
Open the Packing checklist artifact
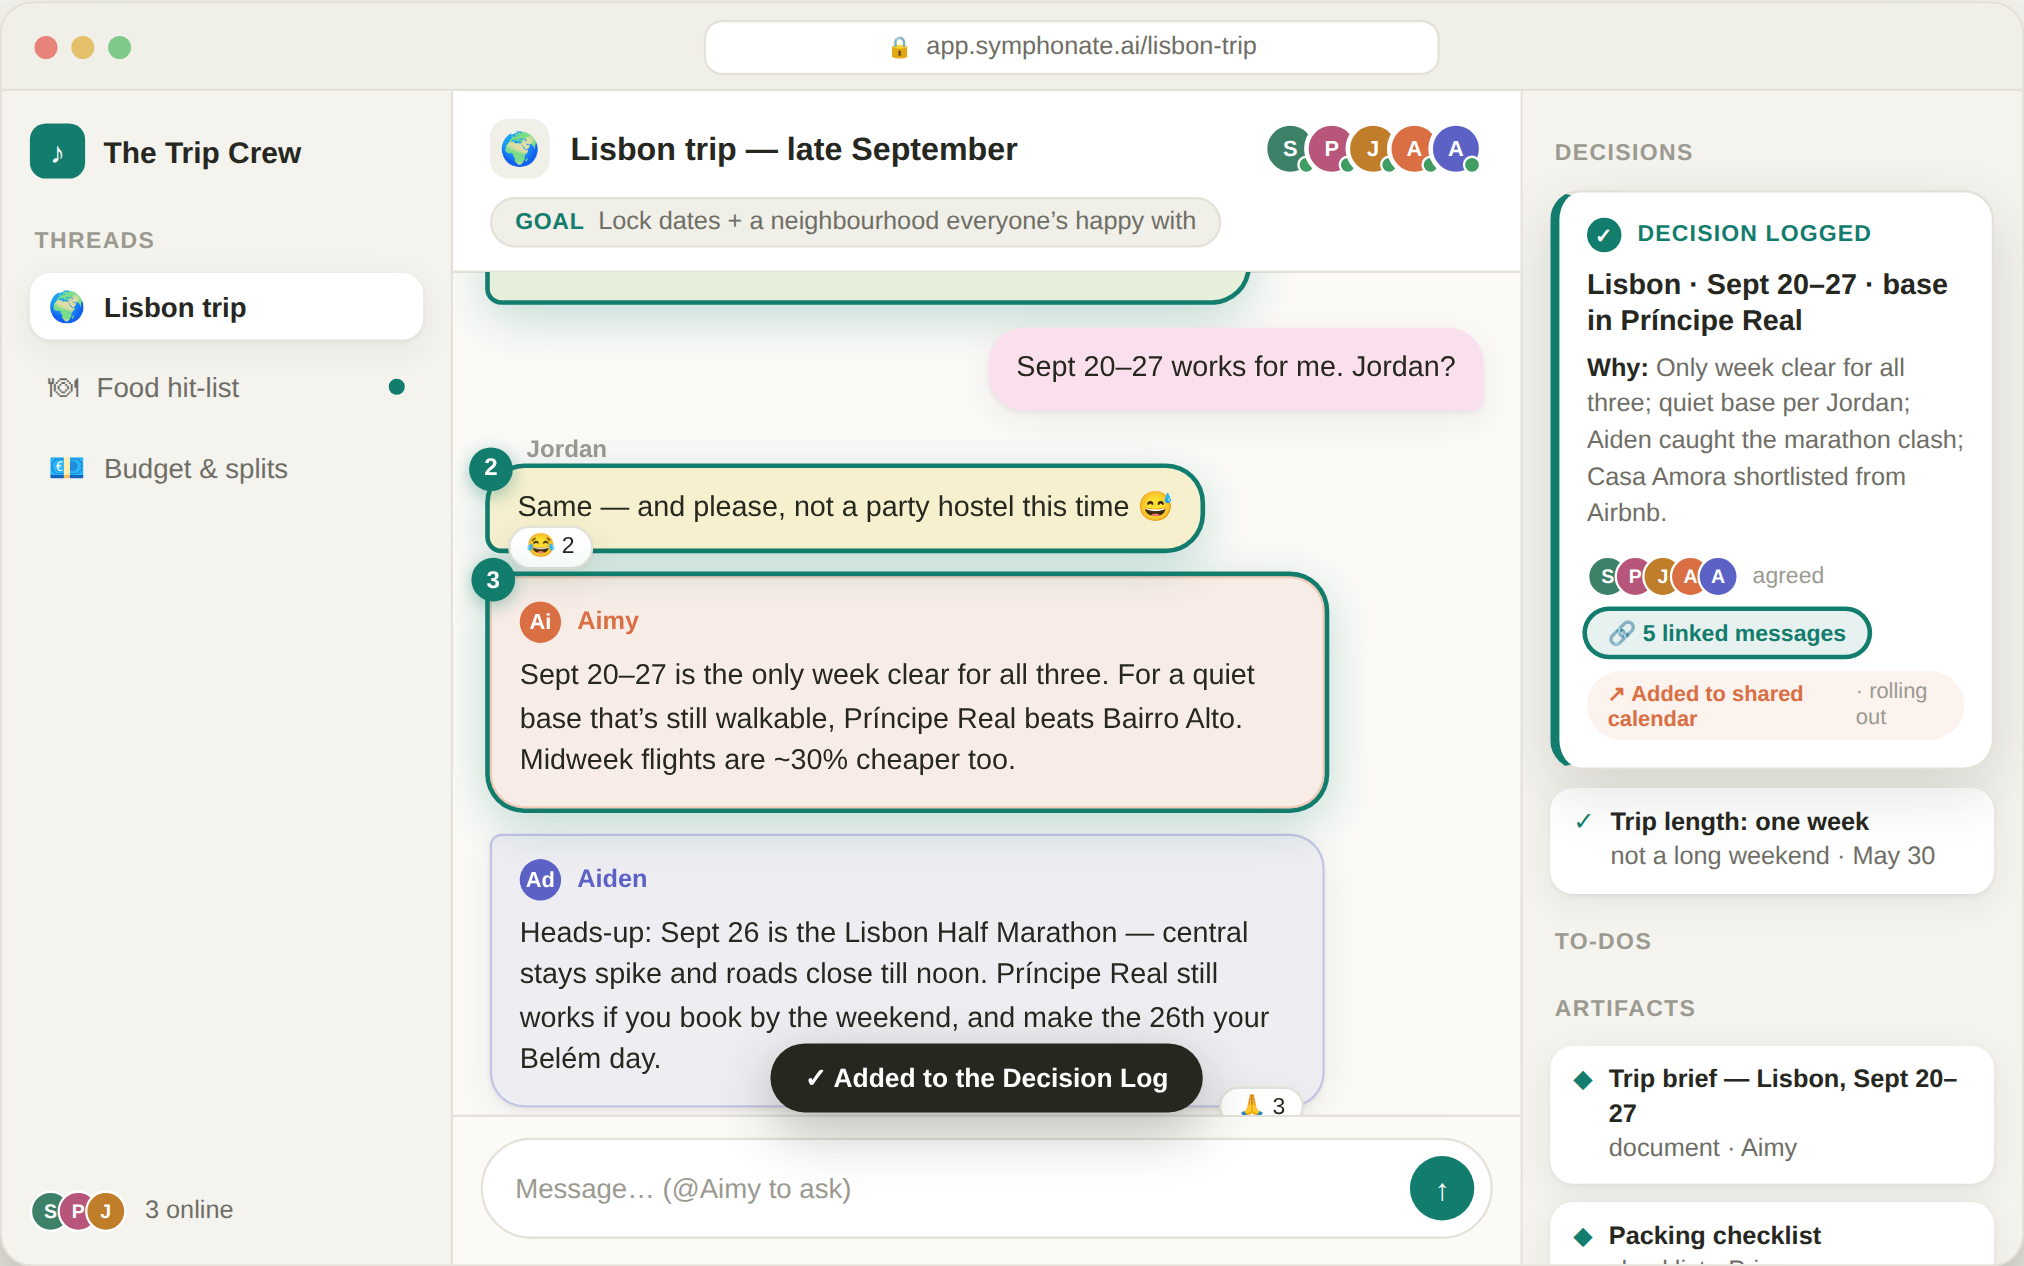[1771, 1234]
